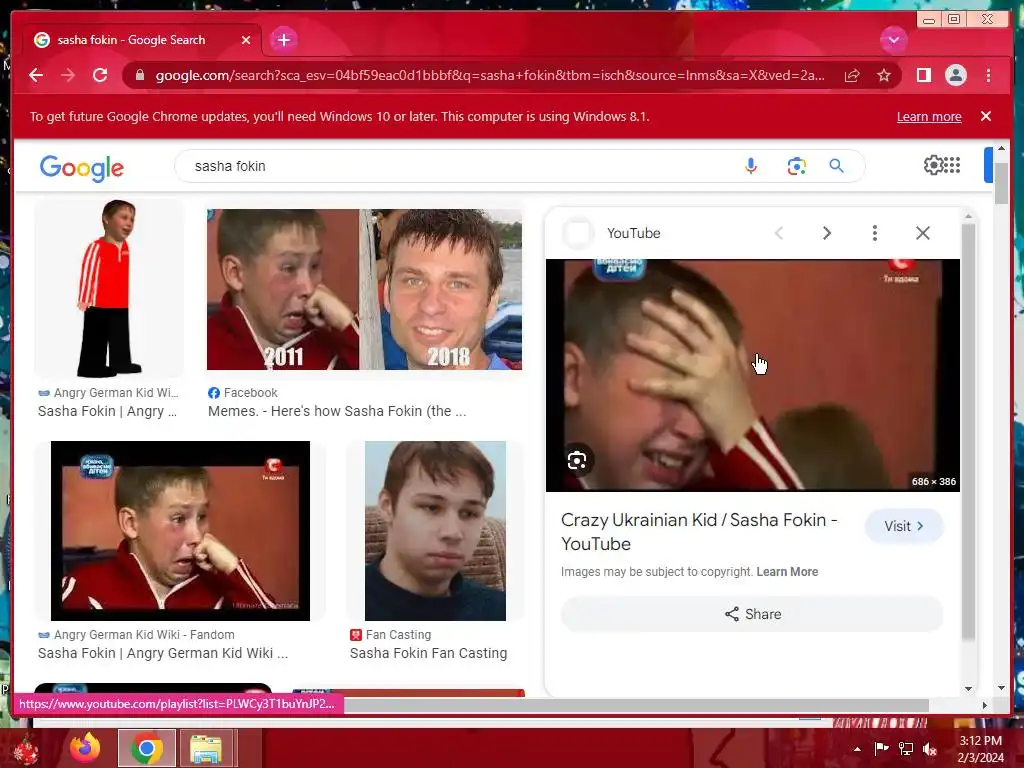The image size is (1024, 768).
Task: Open the Sasha Fokin Fan Casting title link
Action: tap(428, 653)
